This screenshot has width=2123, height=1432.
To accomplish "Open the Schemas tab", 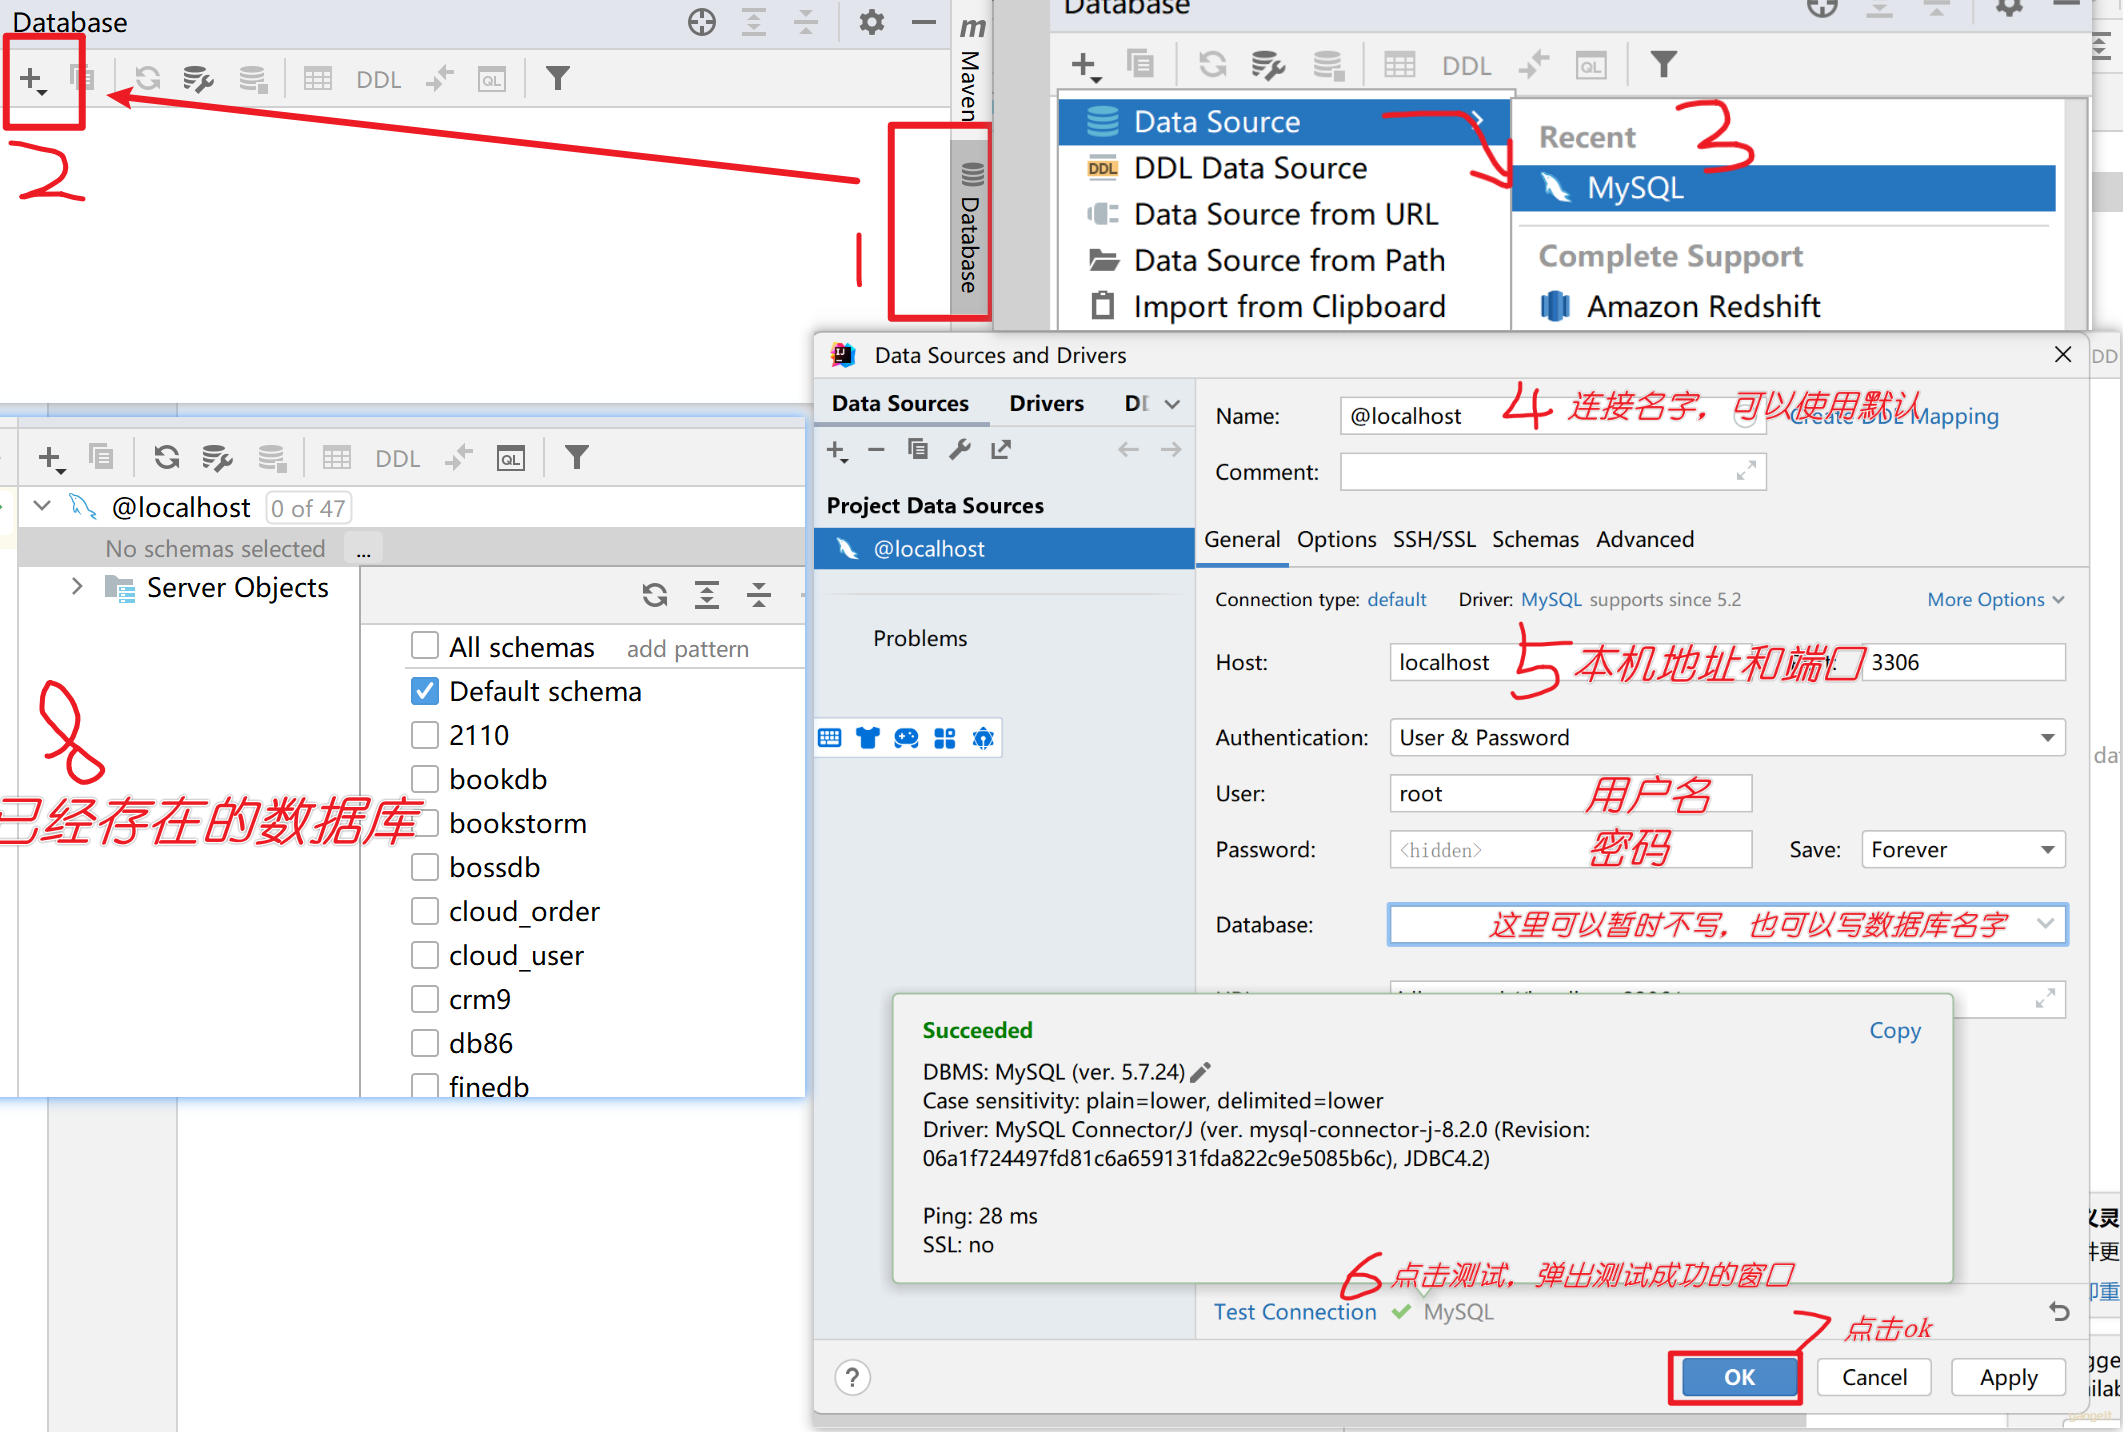I will [x=1535, y=540].
